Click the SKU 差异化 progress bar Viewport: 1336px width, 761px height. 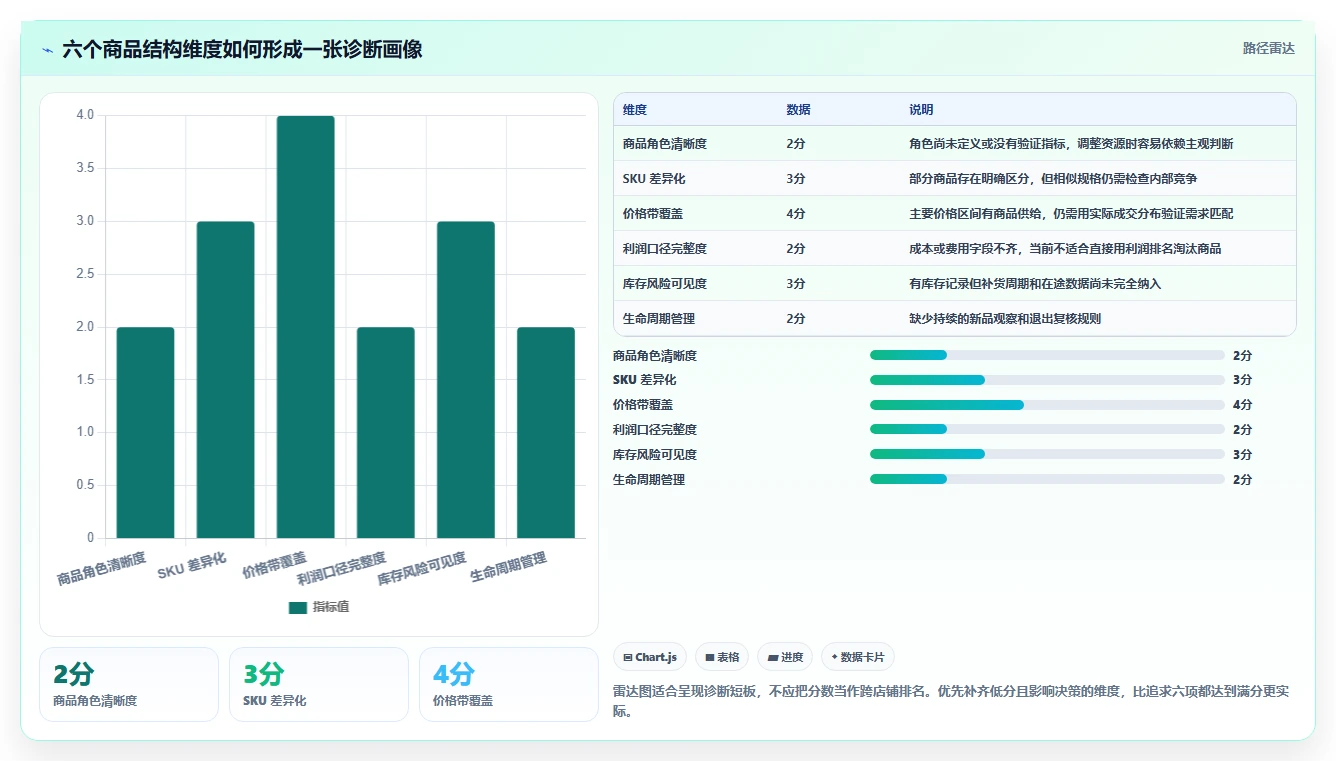(x=1047, y=380)
